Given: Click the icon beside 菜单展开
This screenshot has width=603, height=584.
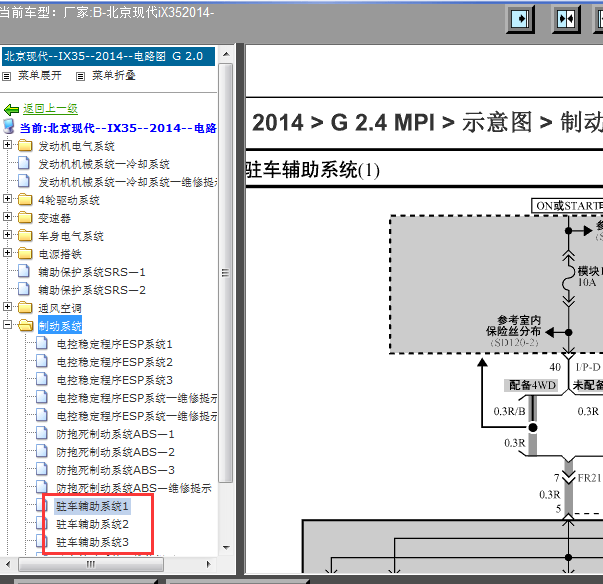Looking at the screenshot, I should [x=7, y=77].
